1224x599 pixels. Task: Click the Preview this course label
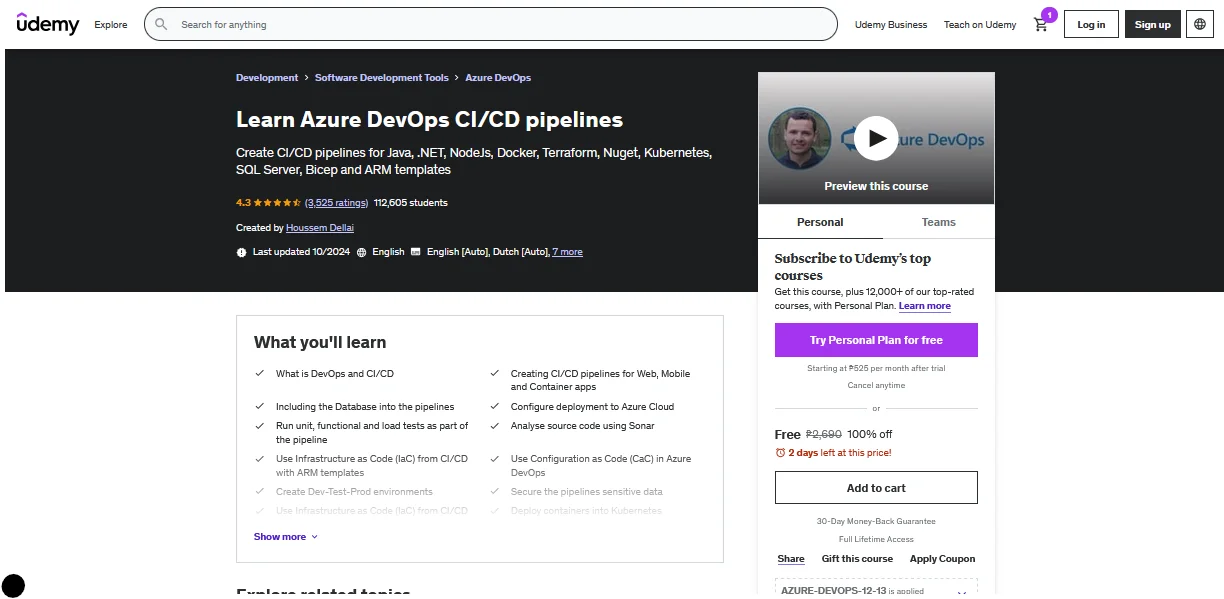[x=876, y=186]
